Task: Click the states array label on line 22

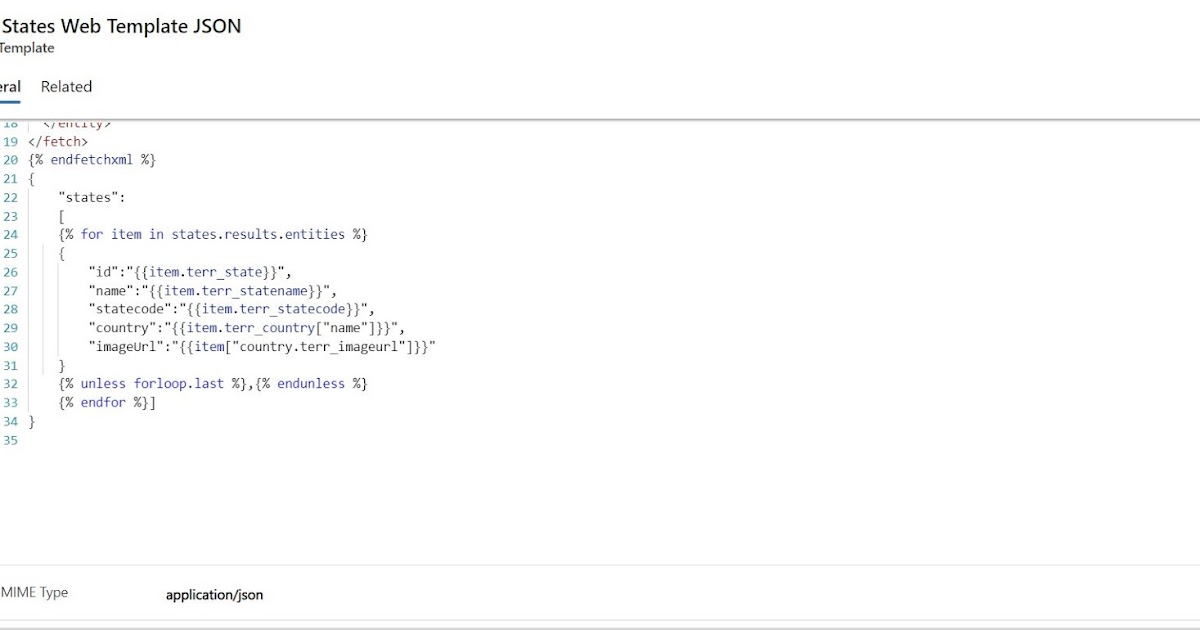Action: click(x=91, y=197)
